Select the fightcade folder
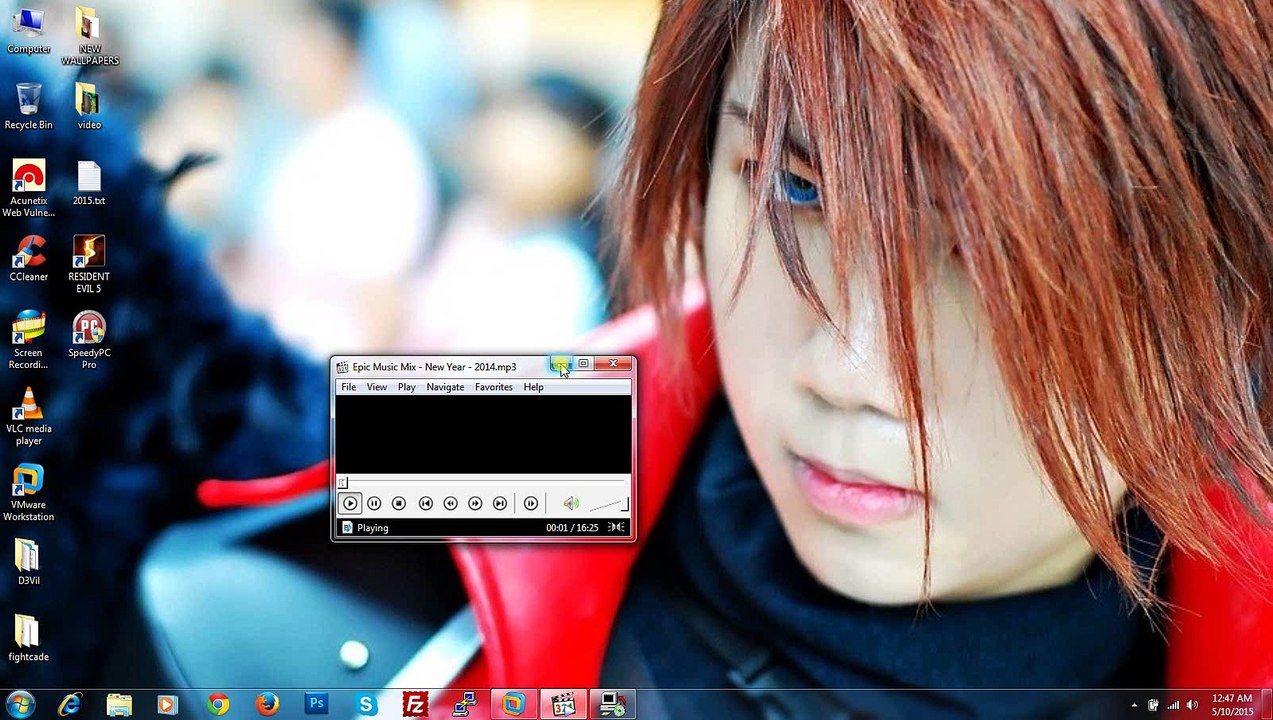 point(28,639)
